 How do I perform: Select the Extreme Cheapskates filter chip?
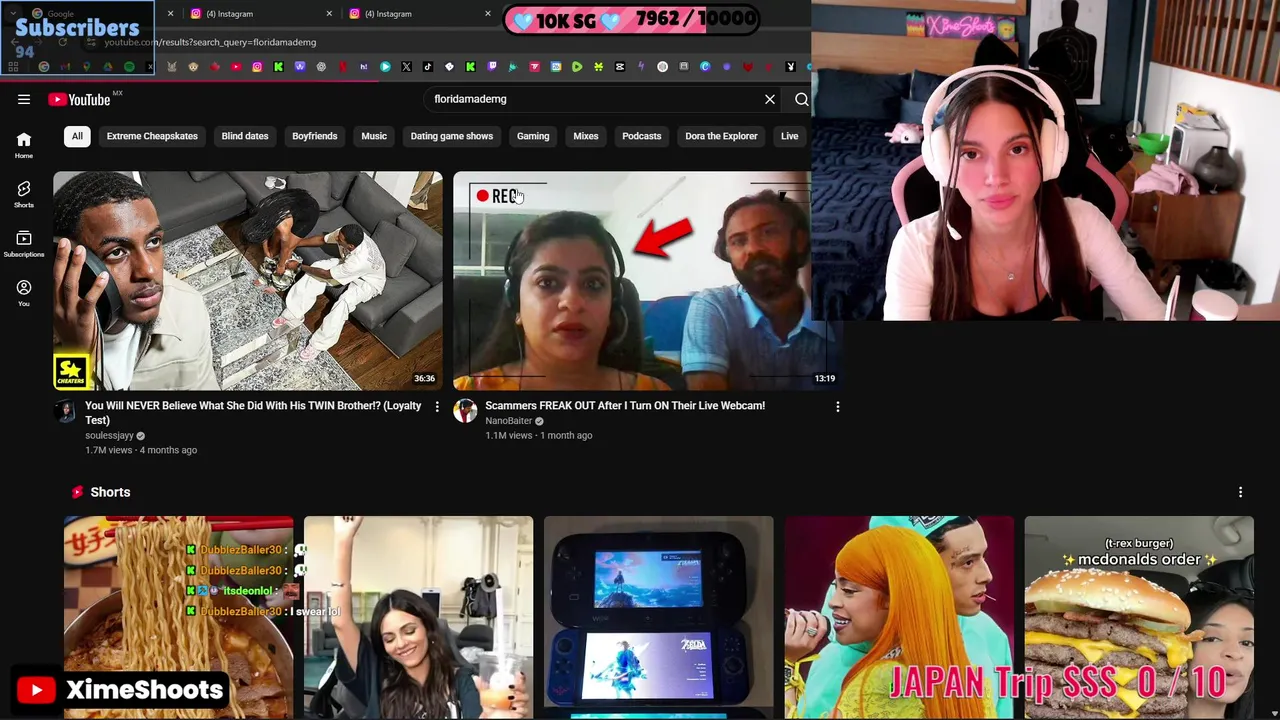coord(152,136)
